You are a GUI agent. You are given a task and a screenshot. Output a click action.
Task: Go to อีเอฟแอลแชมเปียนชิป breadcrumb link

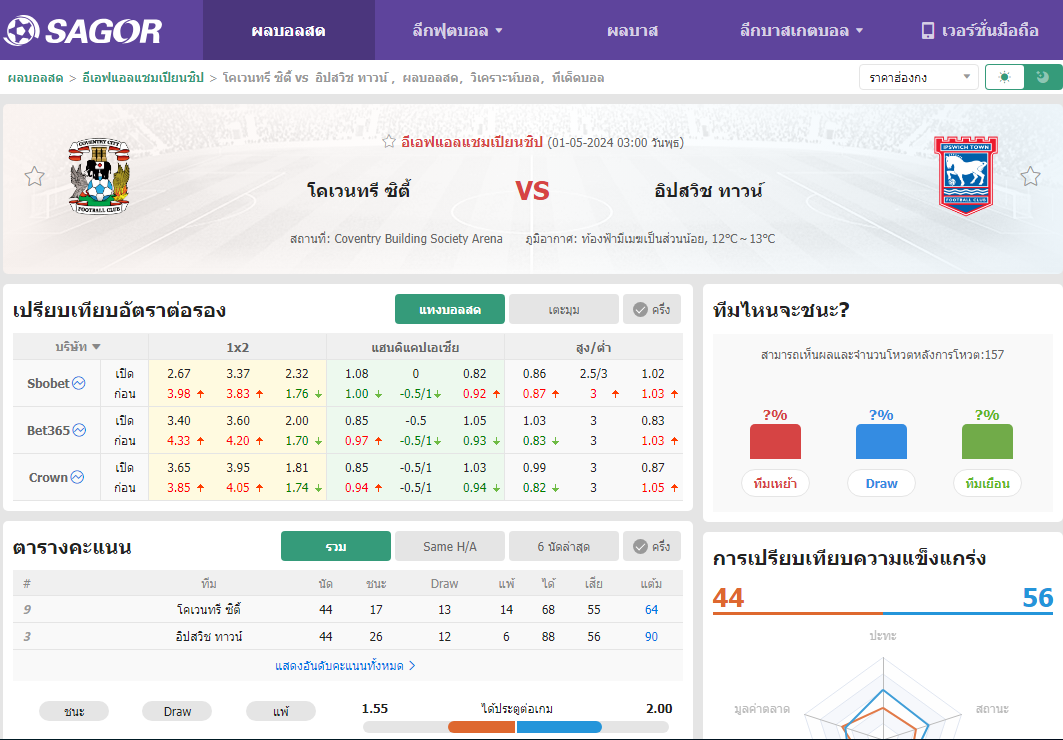tap(142, 77)
